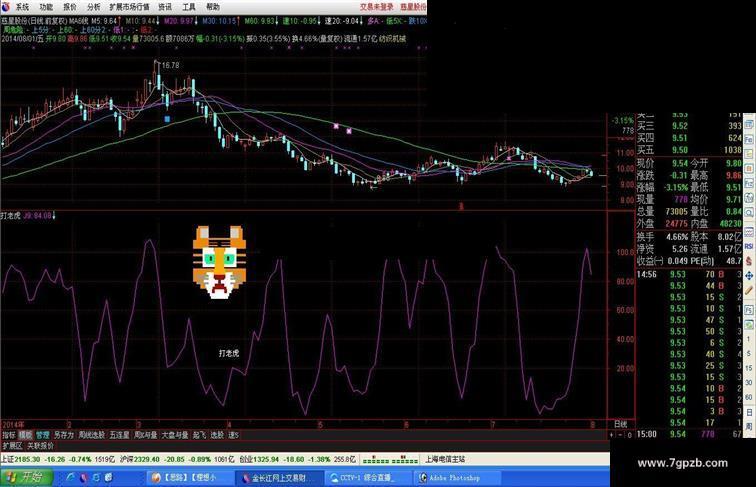Select the 周线选股 tab
The height and width of the screenshot is (487, 756).
pos(92,435)
